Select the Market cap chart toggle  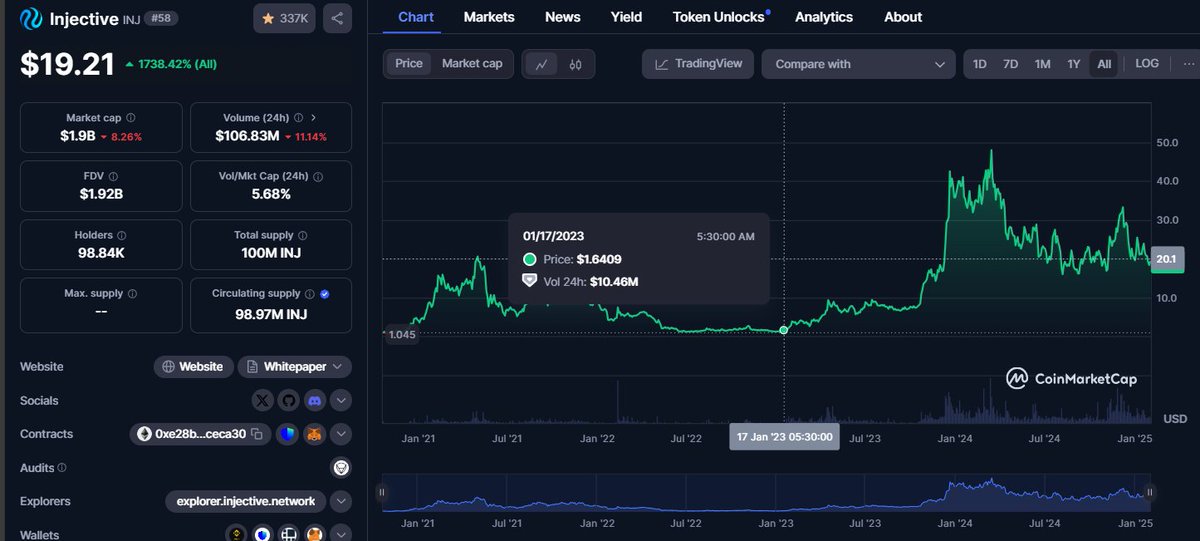pyautogui.click(x=472, y=64)
